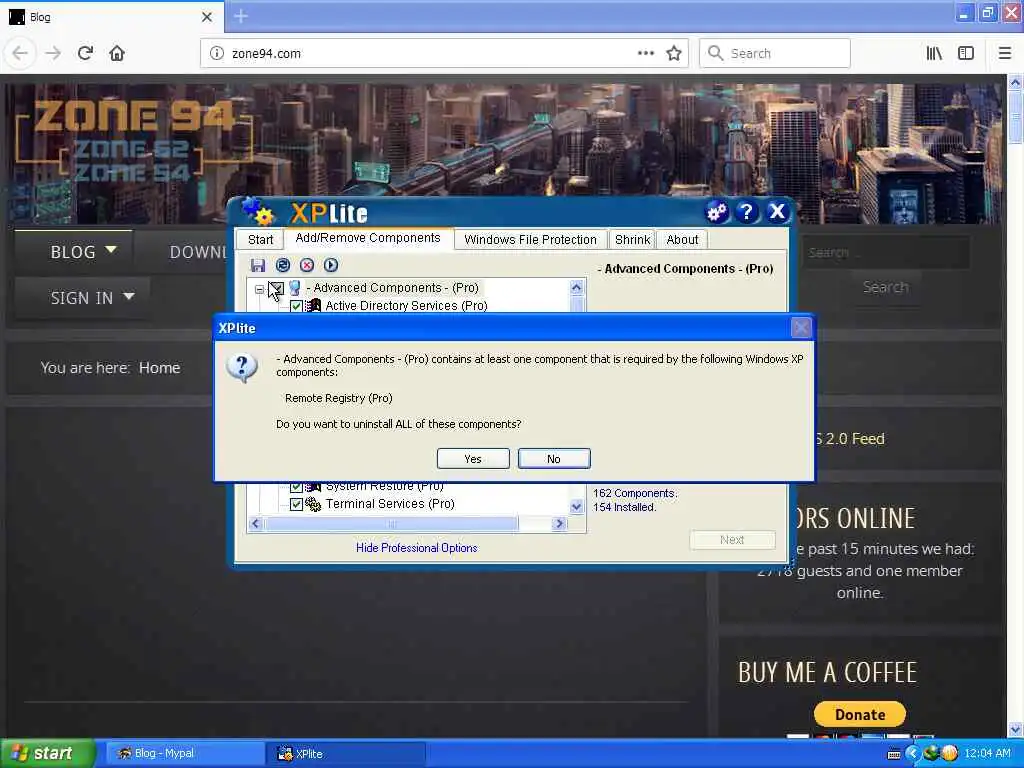The image size is (1024, 768).
Task: Open XPlite settings gears icon
Action: [x=717, y=212]
